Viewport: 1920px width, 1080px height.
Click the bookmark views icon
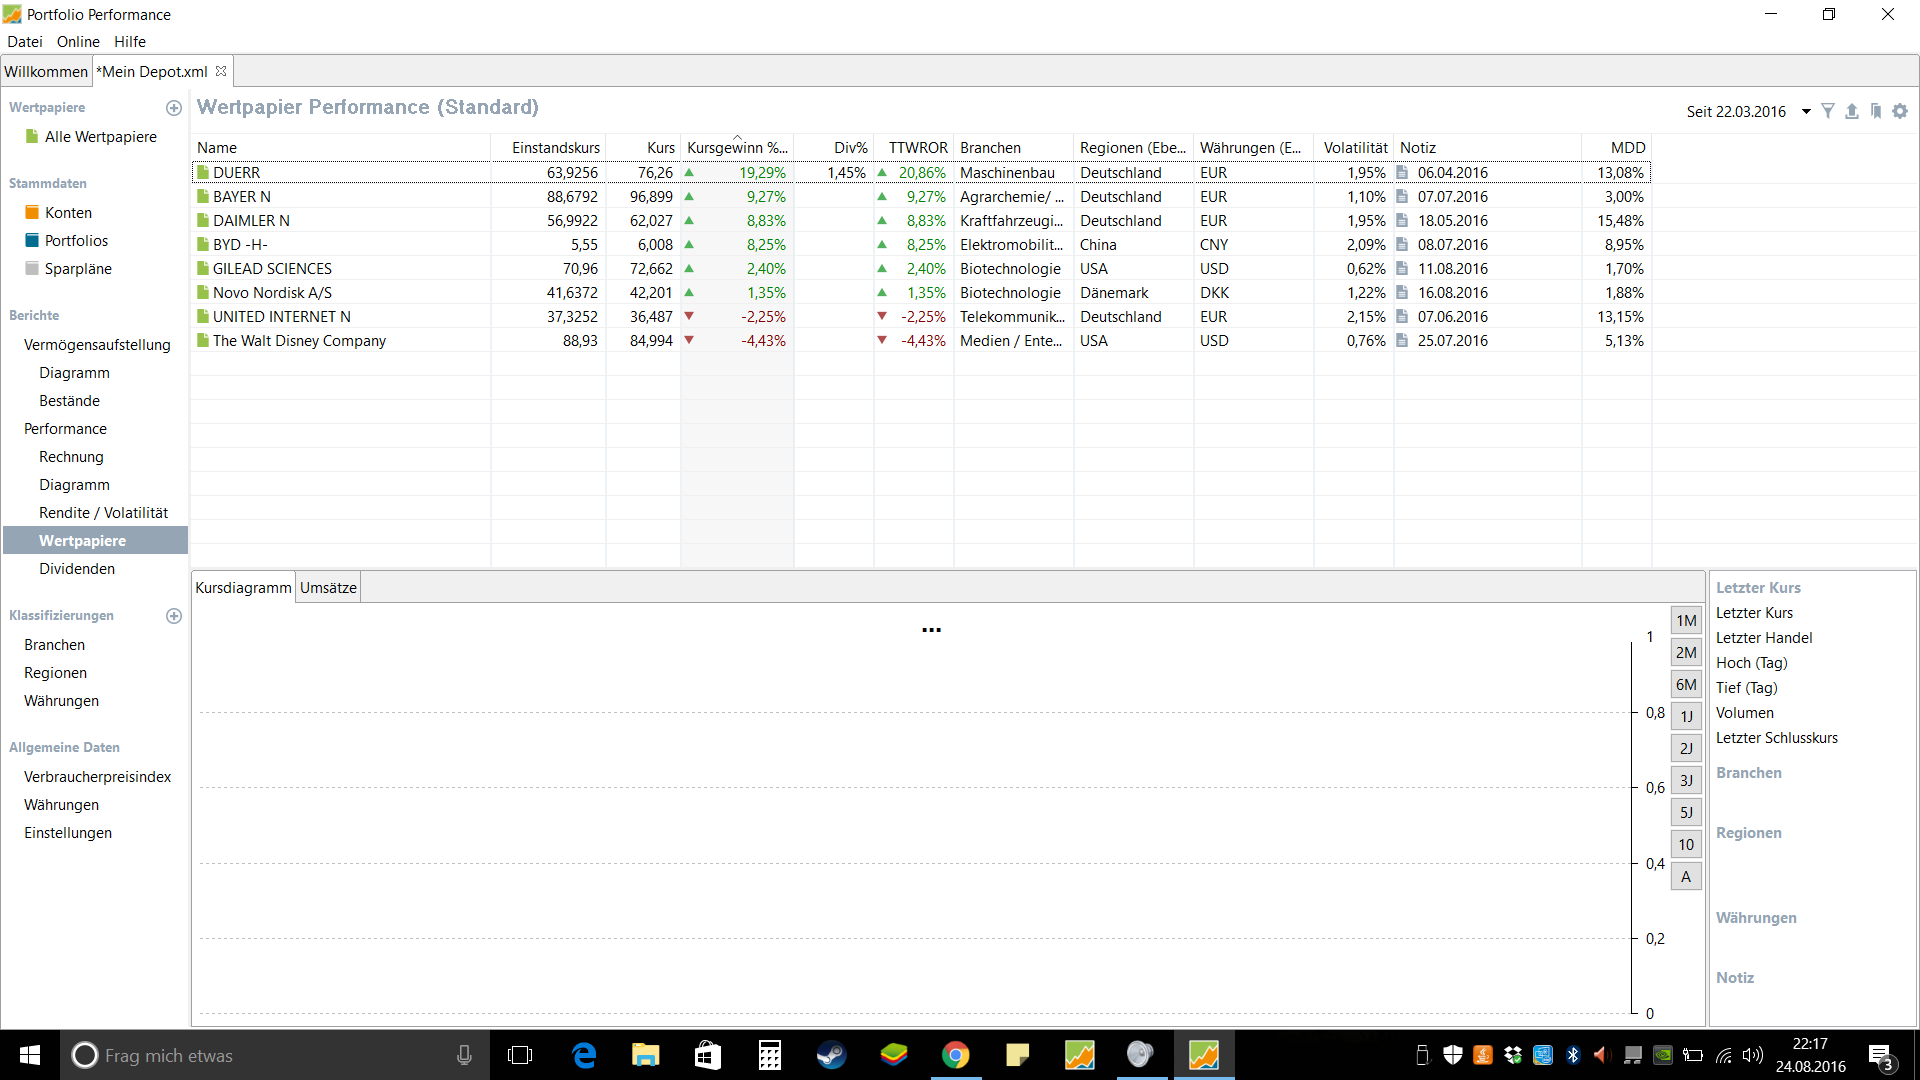tap(1876, 111)
